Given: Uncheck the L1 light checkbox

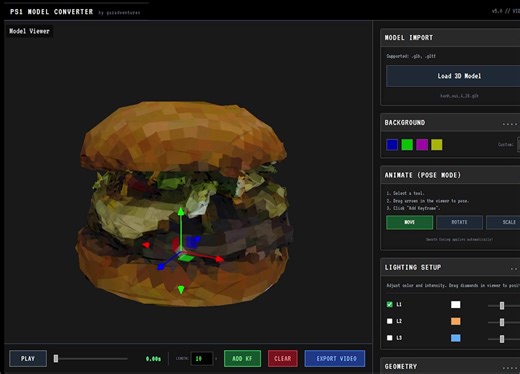Looking at the screenshot, I should coord(390,304).
